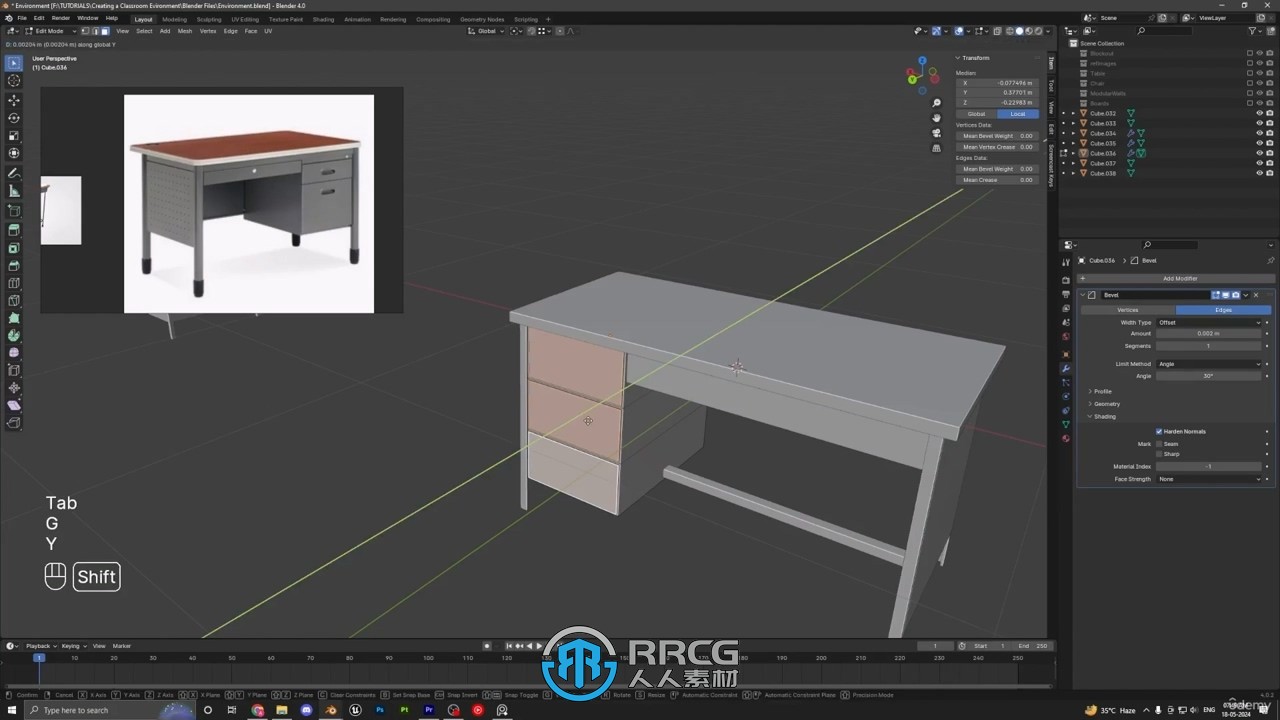Image resolution: width=1280 pixels, height=720 pixels.
Task: Open Limit Method dropdown
Action: (1209, 364)
